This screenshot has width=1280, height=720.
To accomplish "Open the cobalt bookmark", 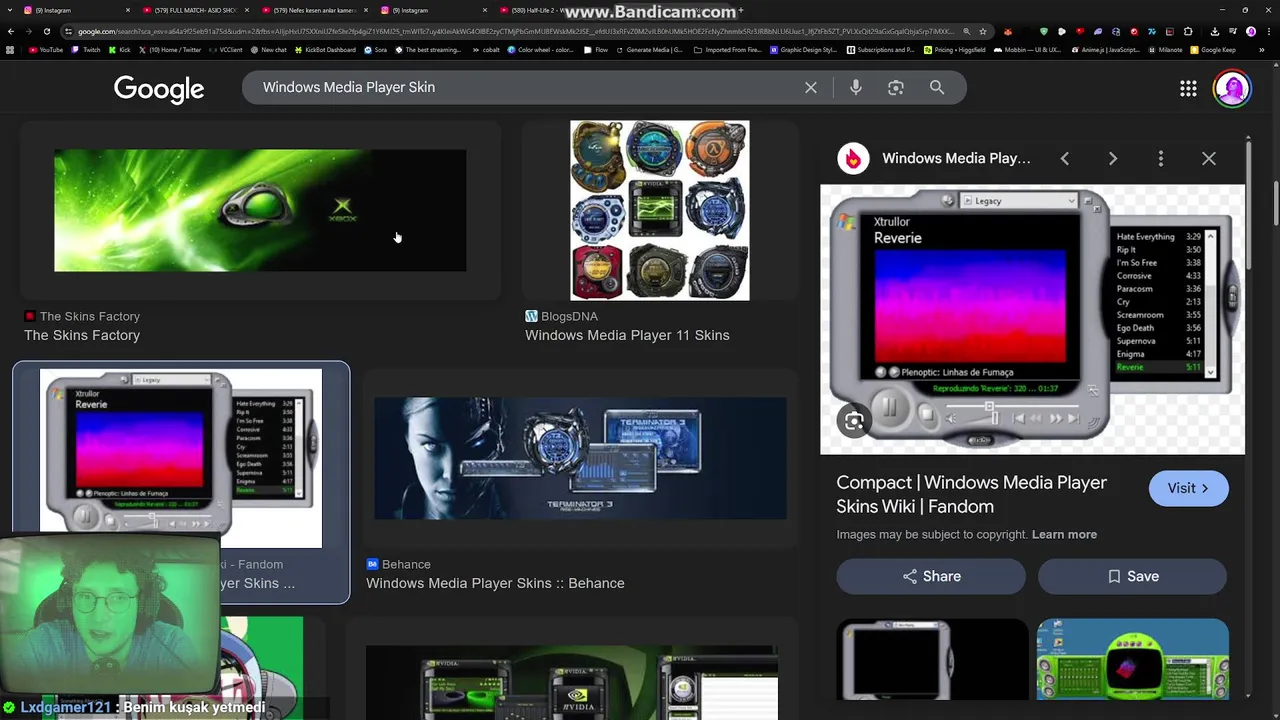I will tap(486, 49).
